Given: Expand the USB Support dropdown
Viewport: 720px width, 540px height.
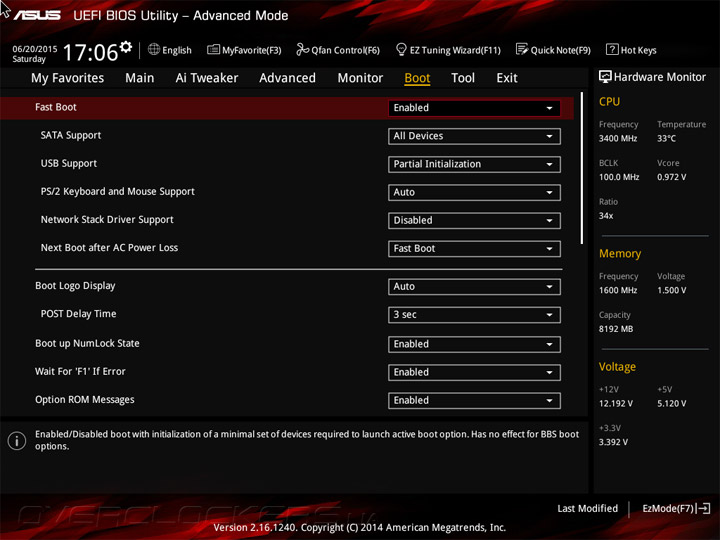Looking at the screenshot, I should [474, 164].
